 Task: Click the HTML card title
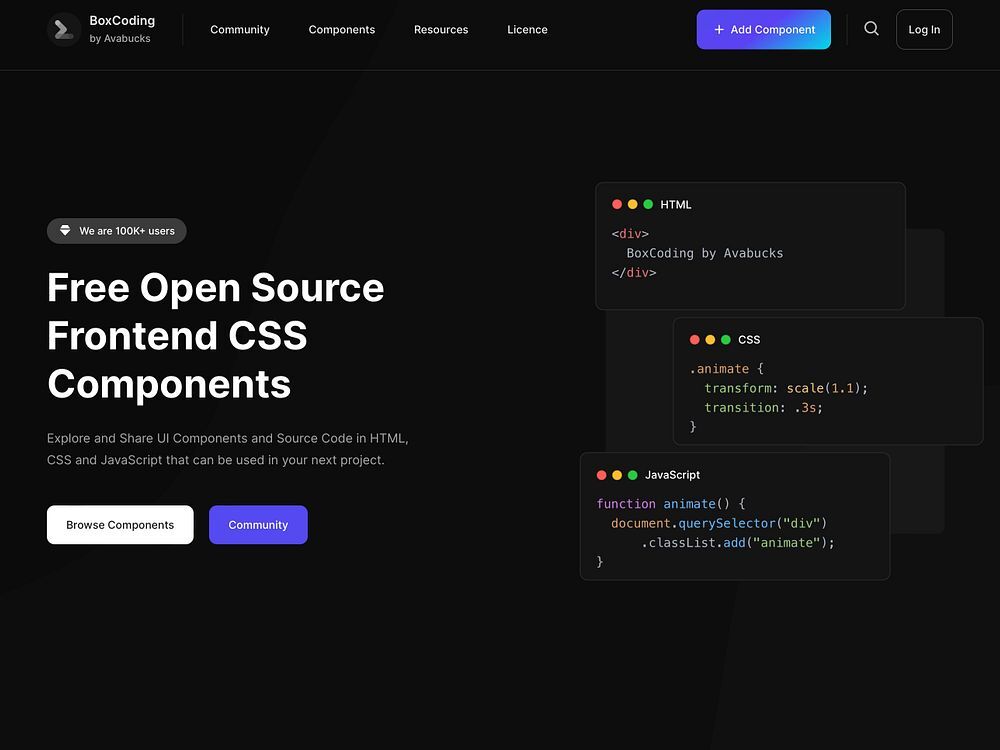[675, 205]
